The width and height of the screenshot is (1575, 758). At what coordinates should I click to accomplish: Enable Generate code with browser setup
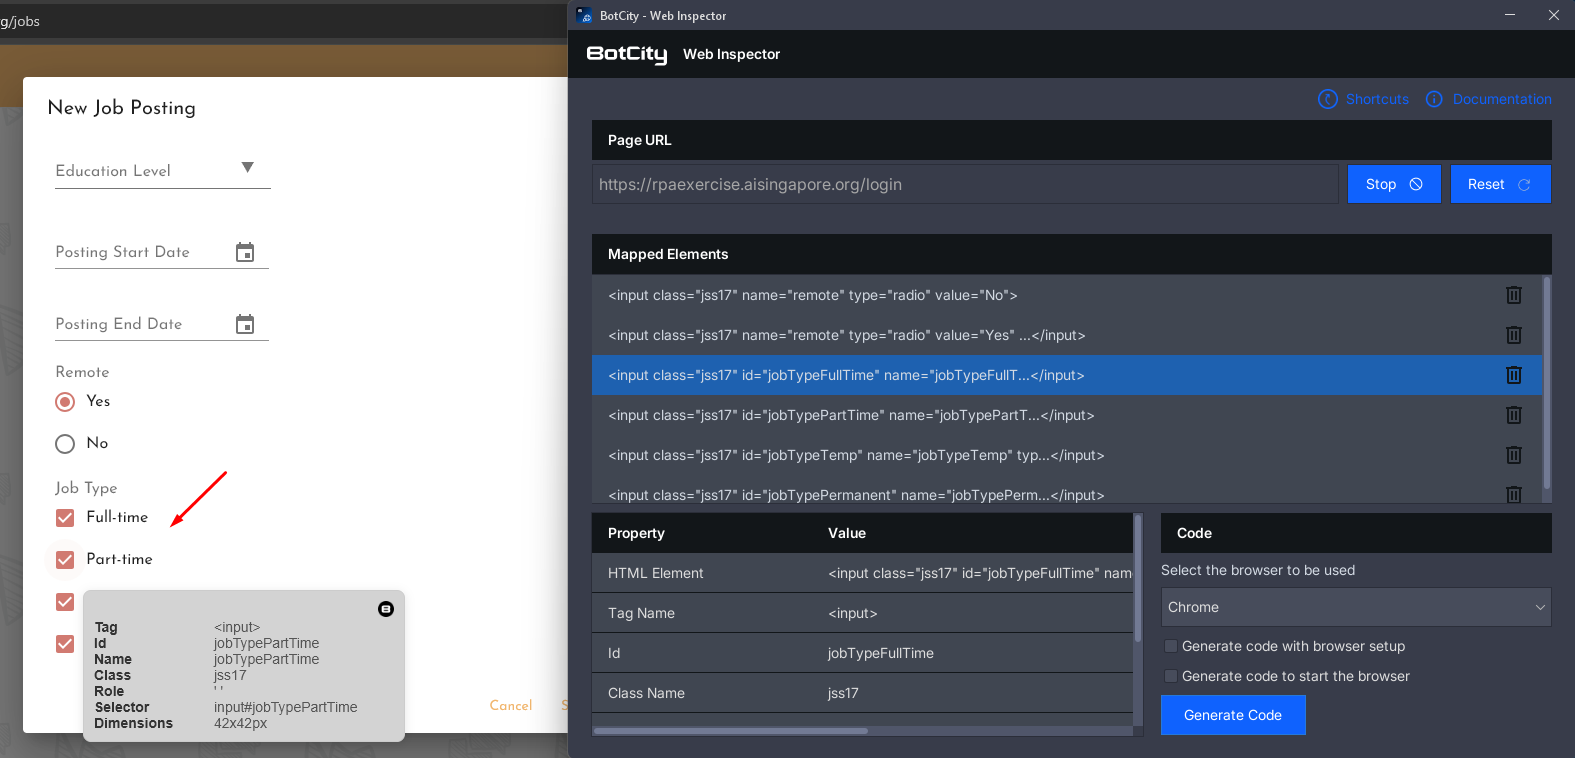(x=1171, y=647)
